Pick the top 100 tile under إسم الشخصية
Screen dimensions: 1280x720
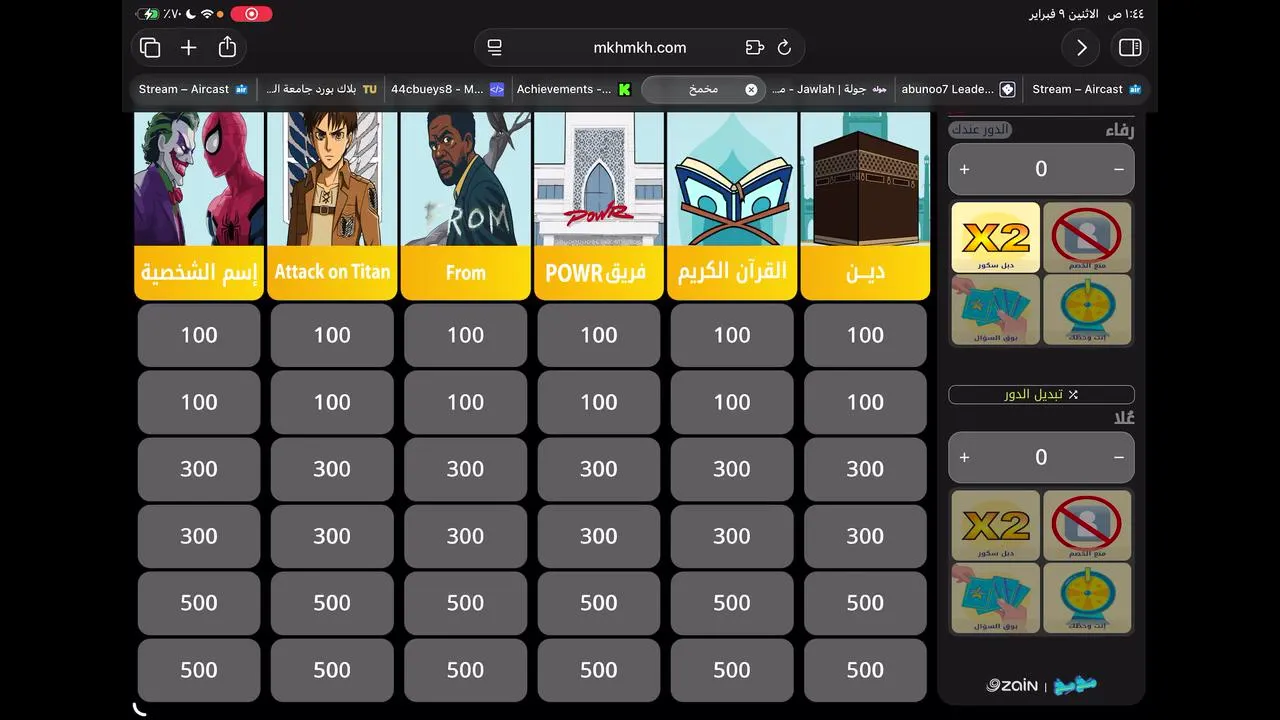click(x=199, y=335)
